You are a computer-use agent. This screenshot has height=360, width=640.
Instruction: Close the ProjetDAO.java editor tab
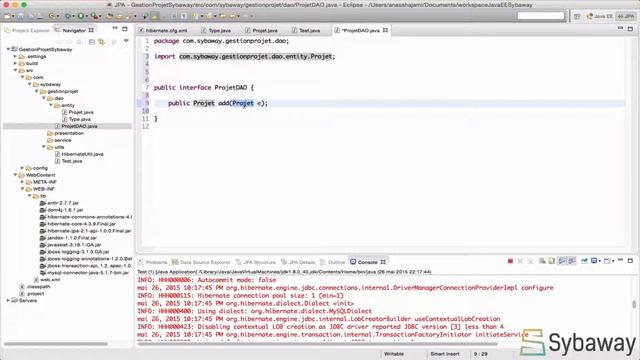[385, 30]
